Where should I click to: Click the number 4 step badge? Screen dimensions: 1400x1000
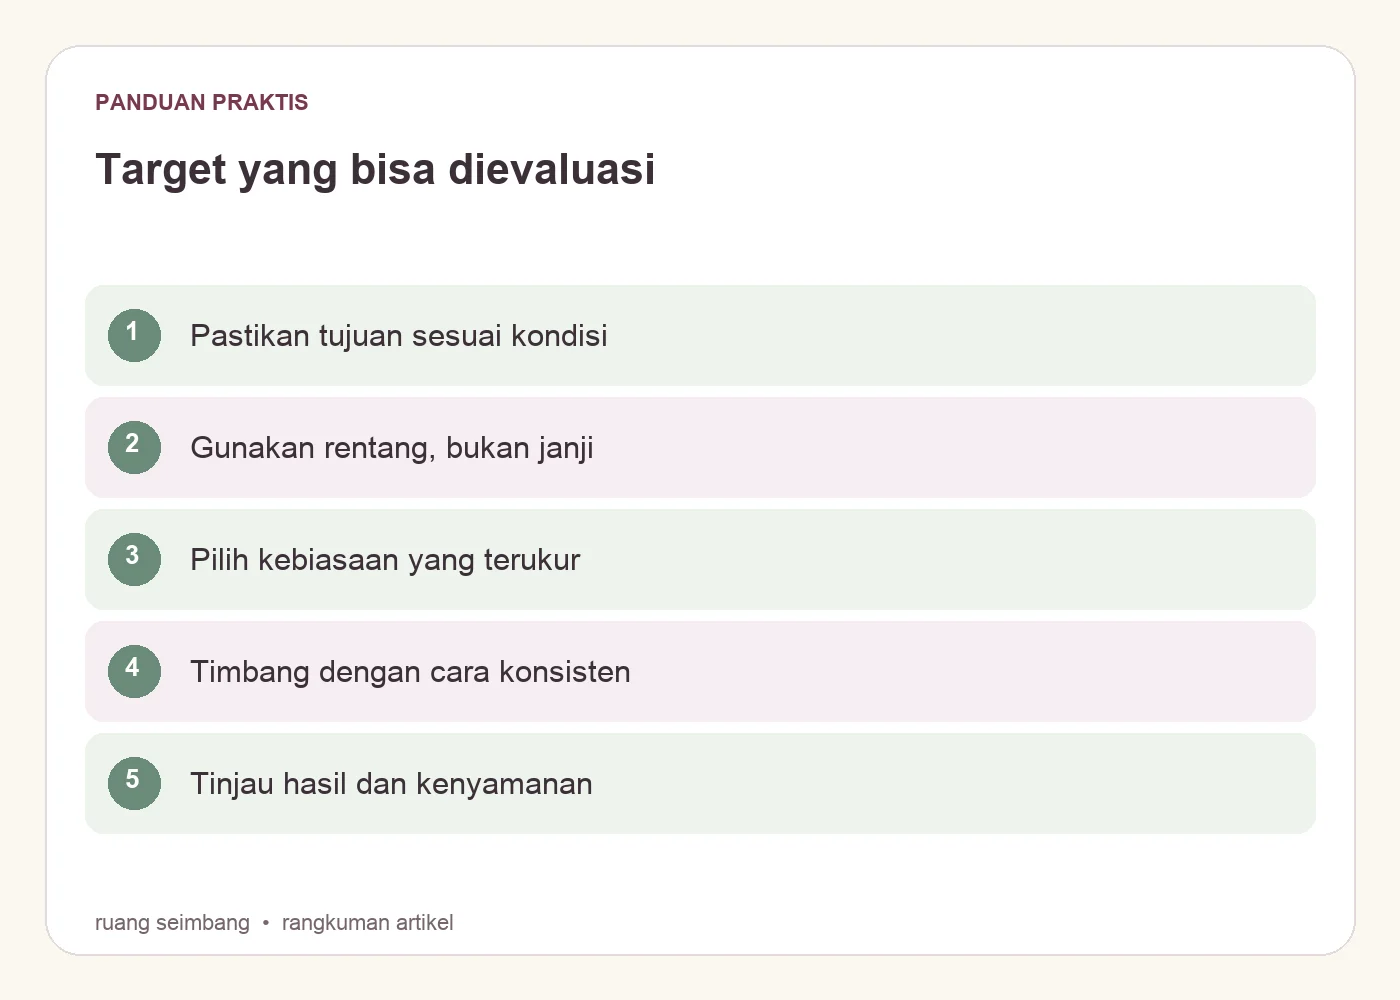click(x=134, y=671)
